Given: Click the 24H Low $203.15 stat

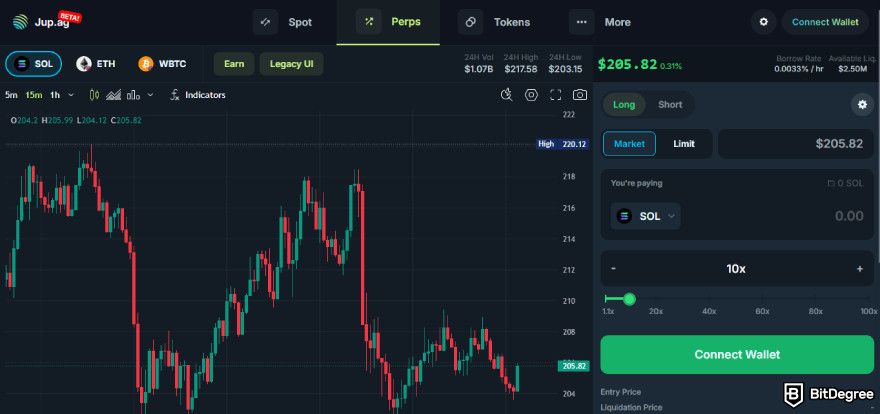Looking at the screenshot, I should [x=565, y=63].
